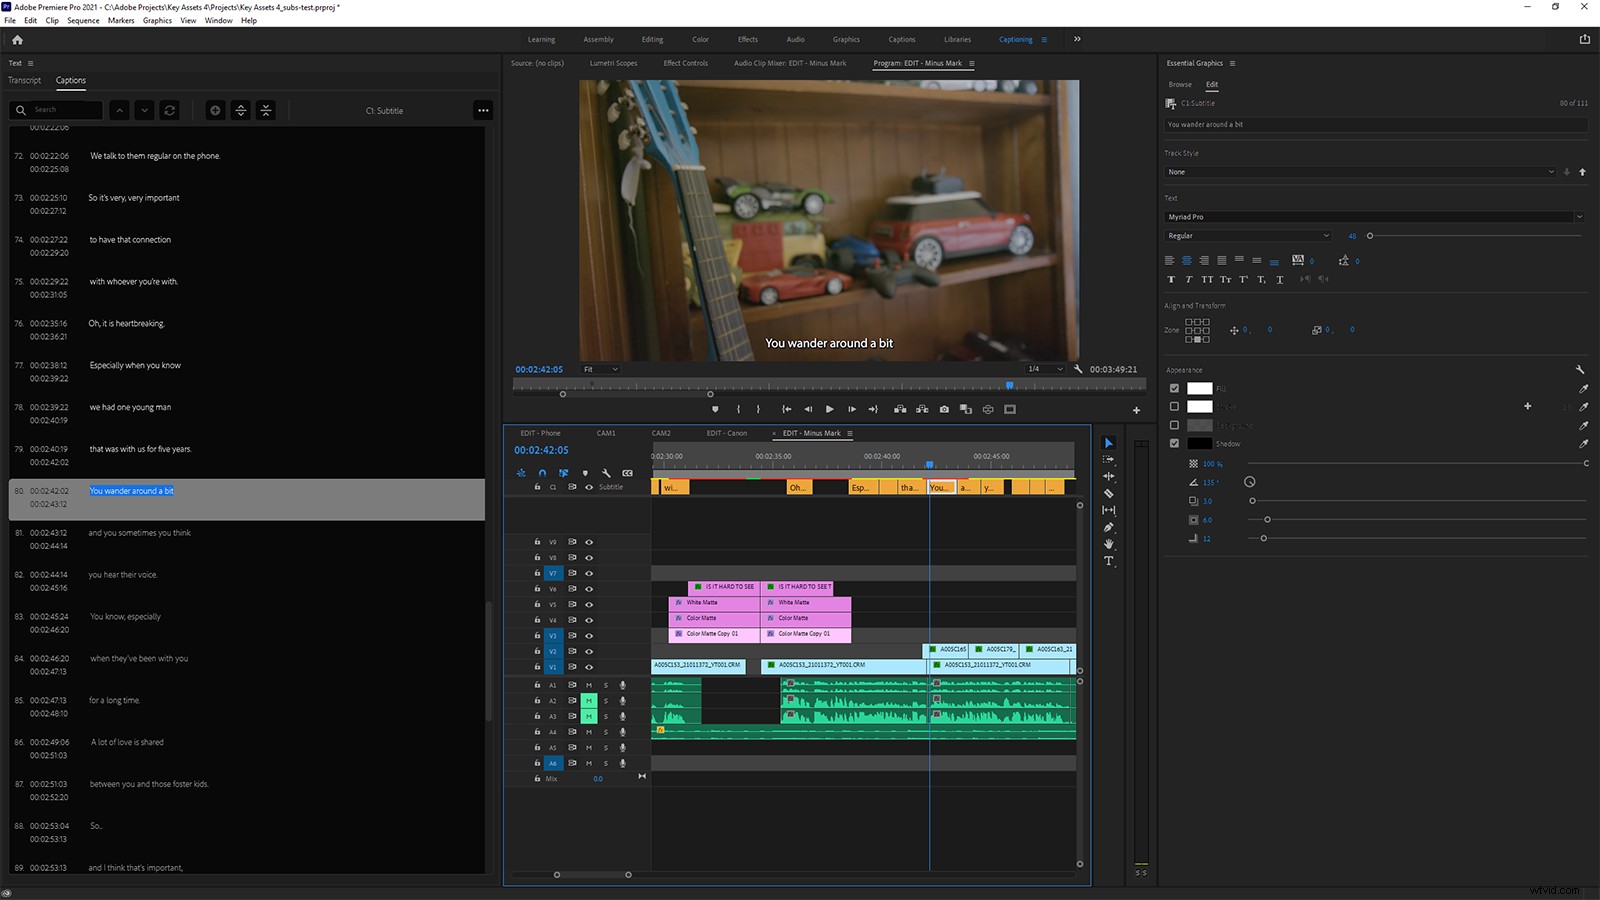Open the Myriad Pro font dropdown
The width and height of the screenshot is (1600, 900).
(1373, 216)
